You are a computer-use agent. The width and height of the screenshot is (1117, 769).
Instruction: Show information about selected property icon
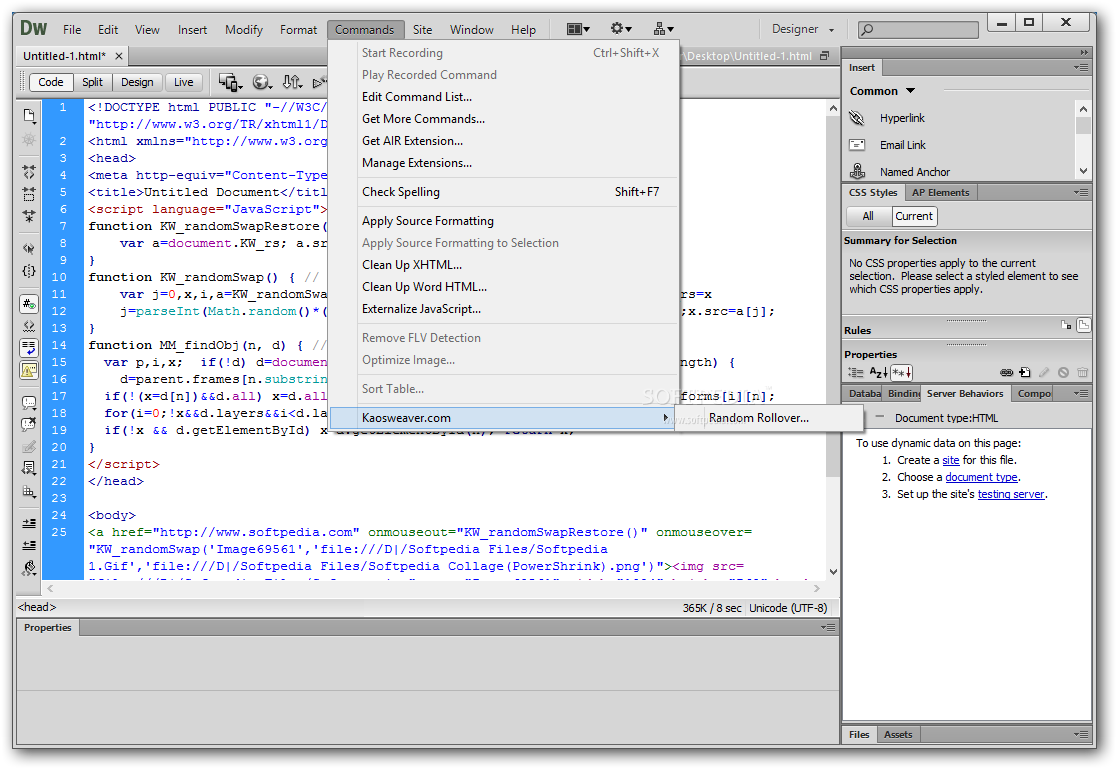(1066, 325)
